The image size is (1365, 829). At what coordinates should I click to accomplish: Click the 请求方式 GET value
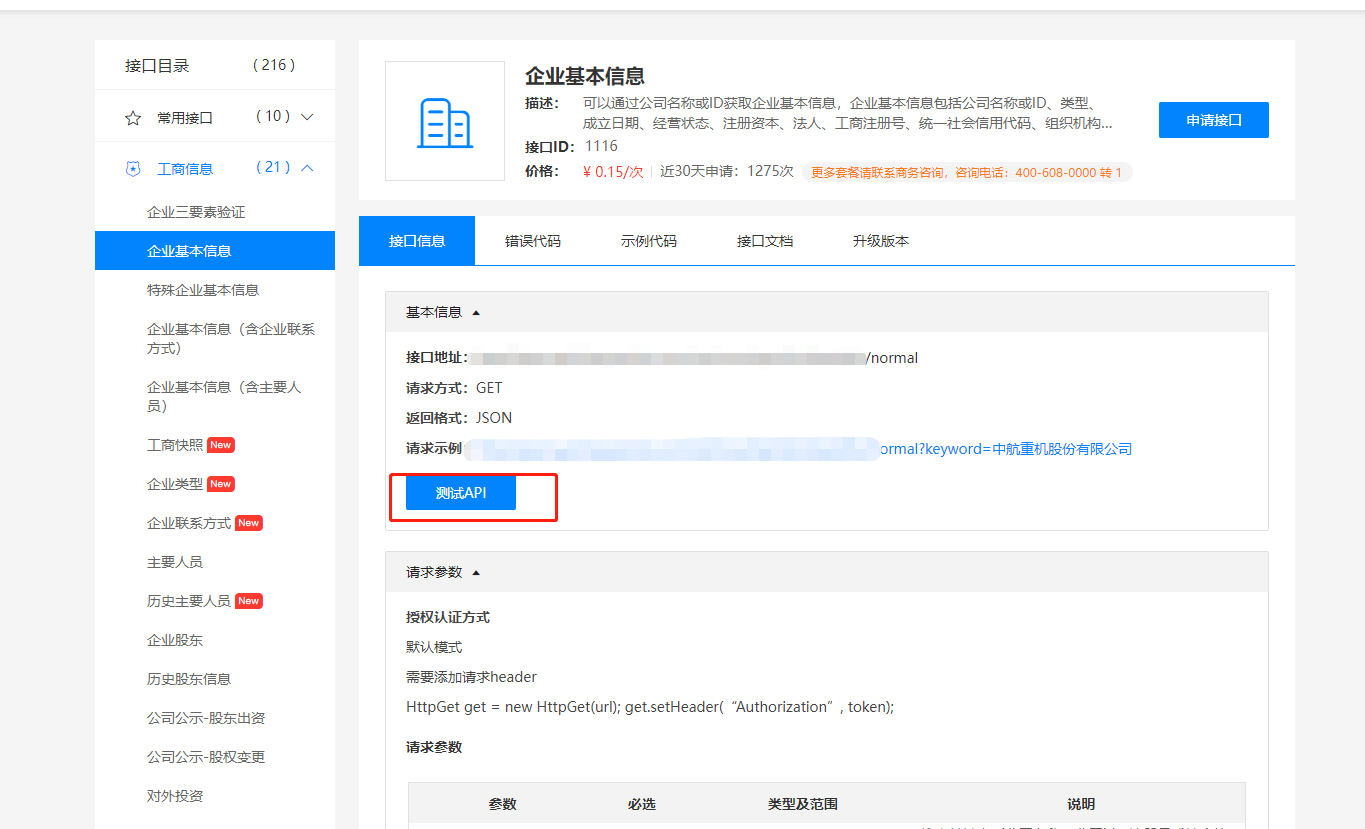point(489,388)
